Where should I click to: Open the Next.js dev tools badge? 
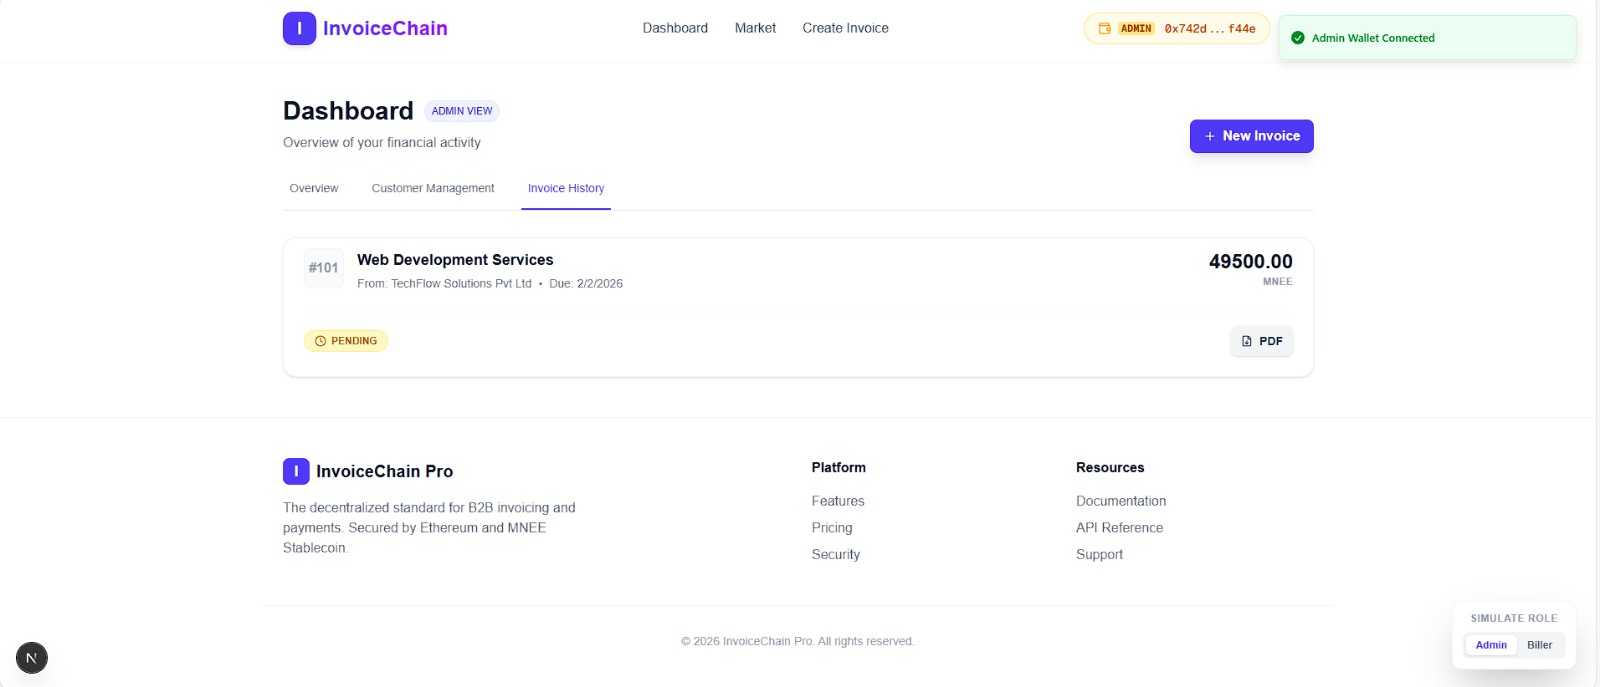[32, 658]
